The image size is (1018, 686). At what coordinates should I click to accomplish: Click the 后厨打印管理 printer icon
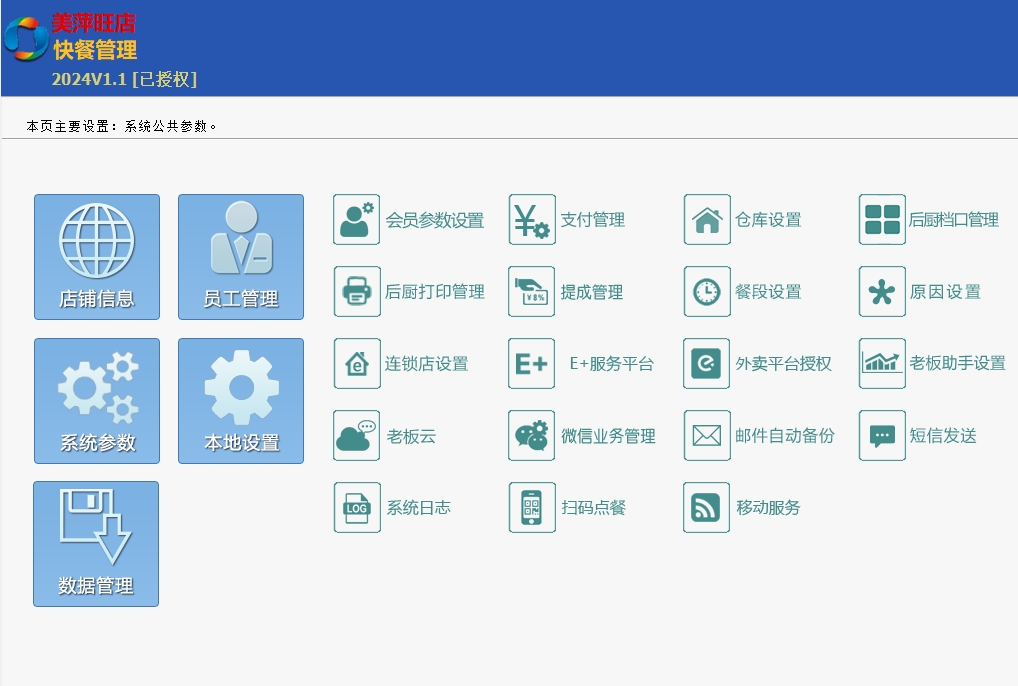point(357,292)
